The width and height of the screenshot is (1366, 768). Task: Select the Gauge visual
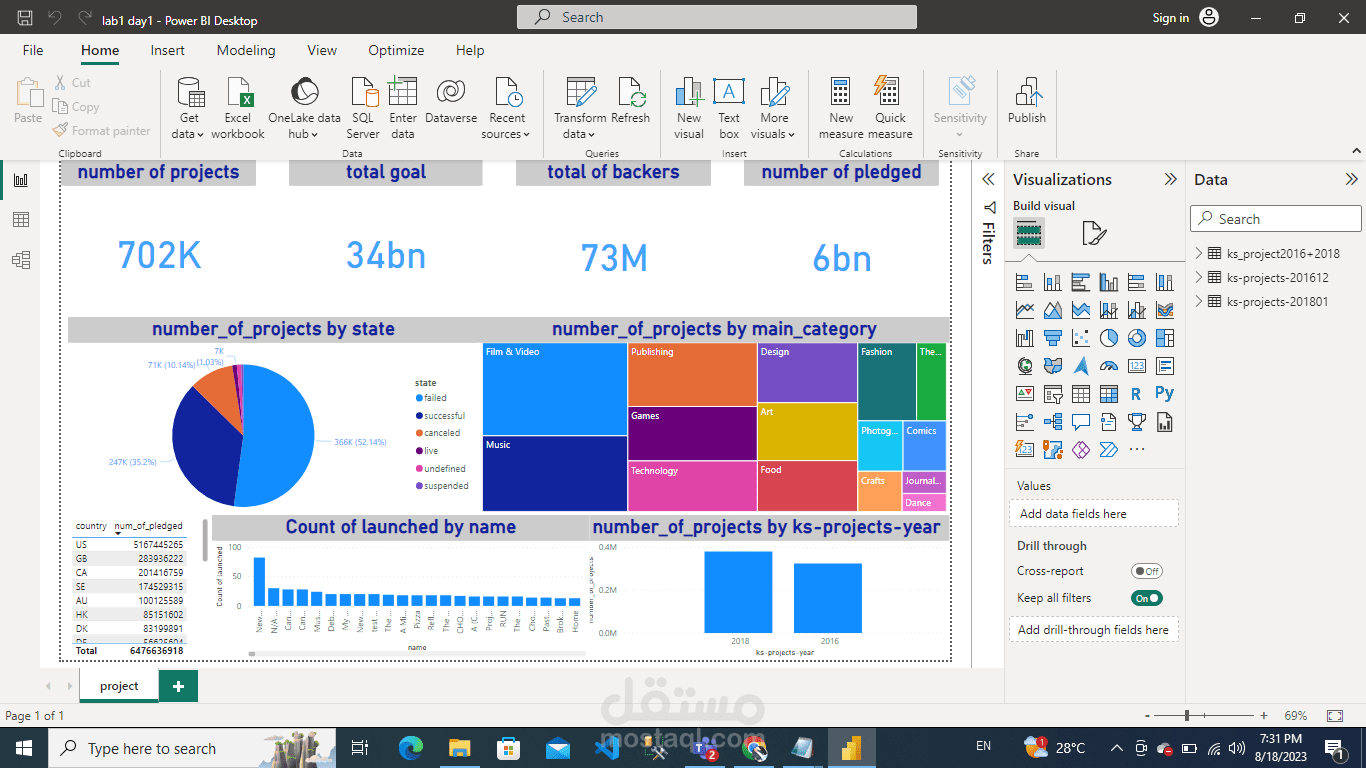[1108, 366]
